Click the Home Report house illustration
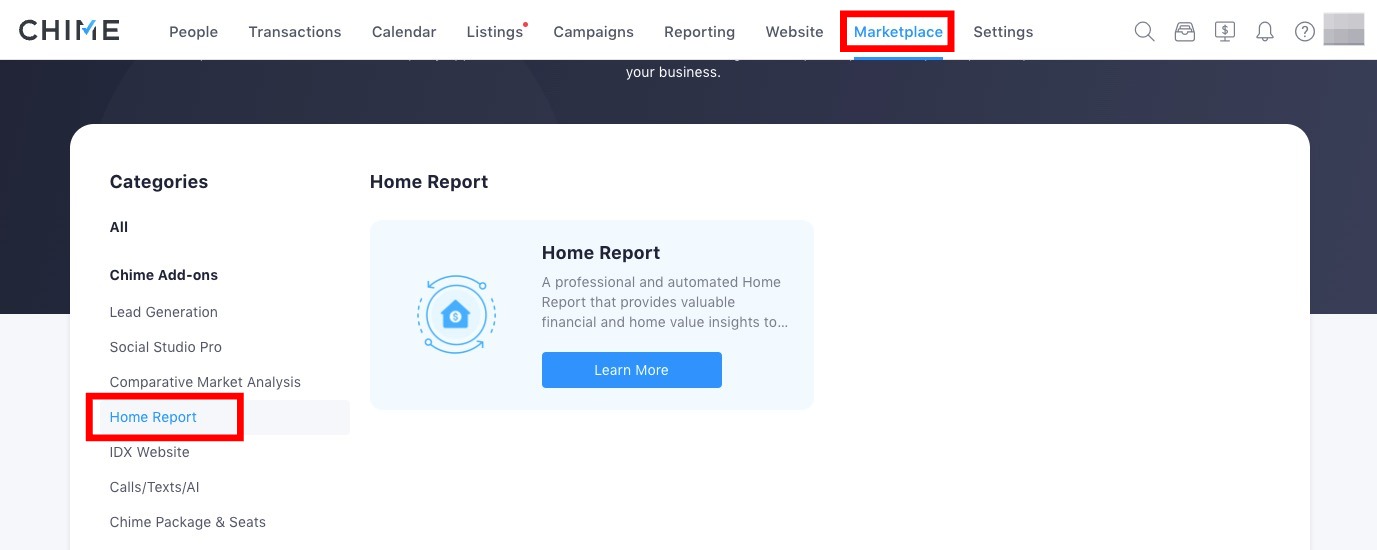The width and height of the screenshot is (1377, 550). pyautogui.click(x=456, y=315)
